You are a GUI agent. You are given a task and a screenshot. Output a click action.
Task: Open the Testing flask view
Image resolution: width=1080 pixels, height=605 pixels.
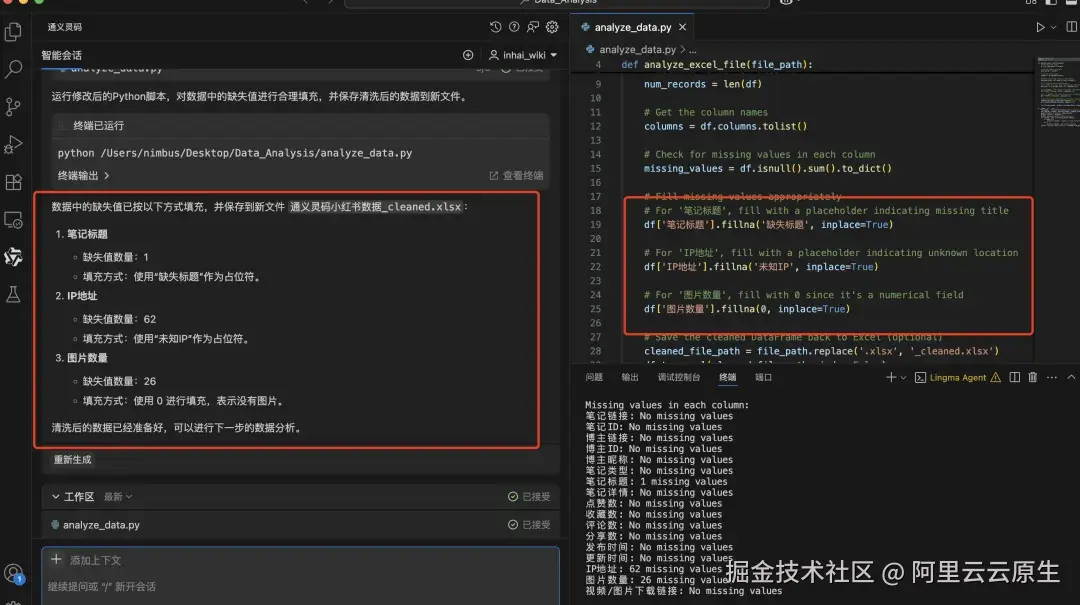pos(13,295)
